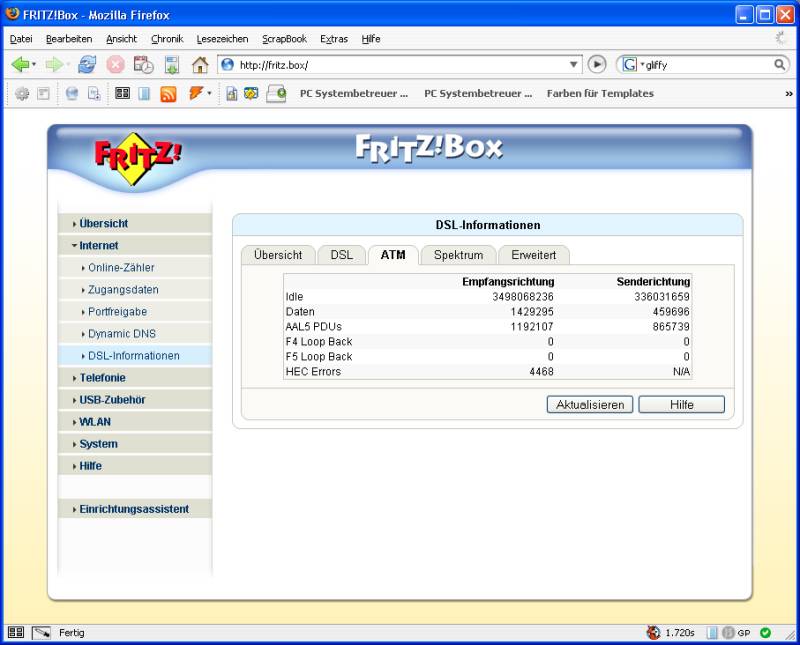Open the Hilfe menu in the menu bar
Image resolution: width=800 pixels, height=645 pixels.
371,39
